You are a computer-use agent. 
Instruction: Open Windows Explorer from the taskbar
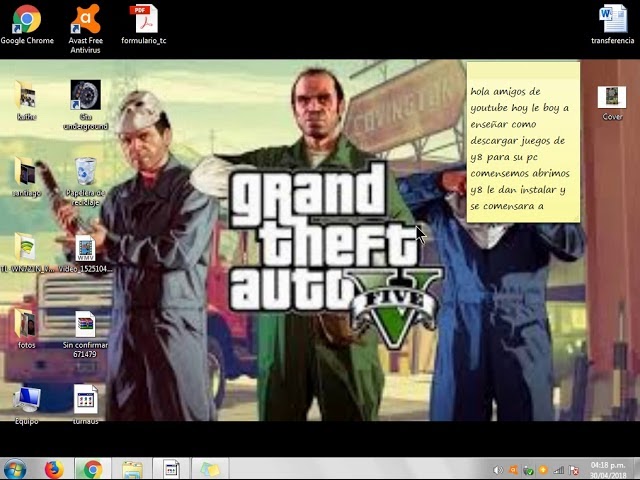coord(132,469)
